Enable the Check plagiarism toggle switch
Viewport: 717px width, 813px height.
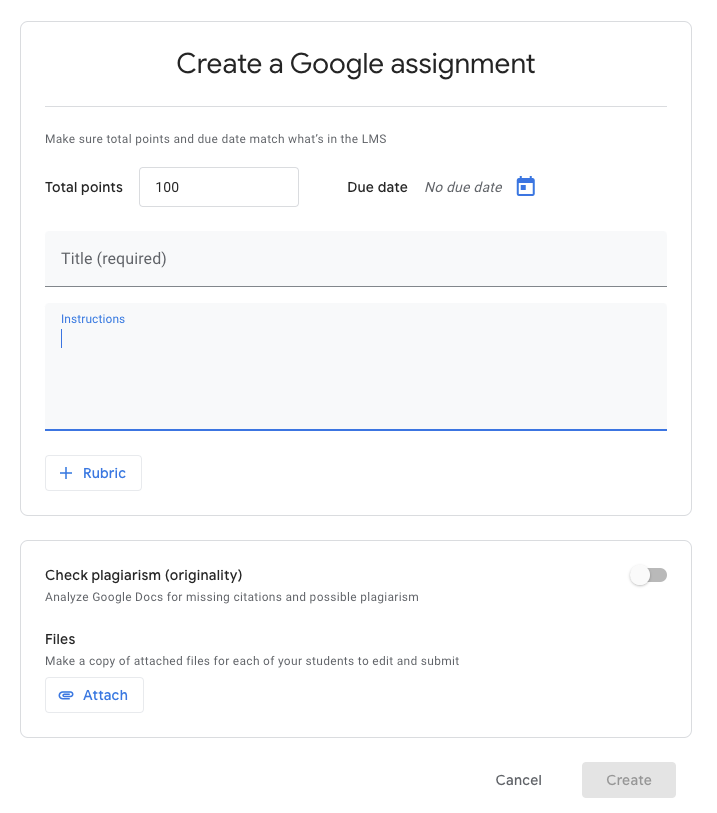point(648,575)
